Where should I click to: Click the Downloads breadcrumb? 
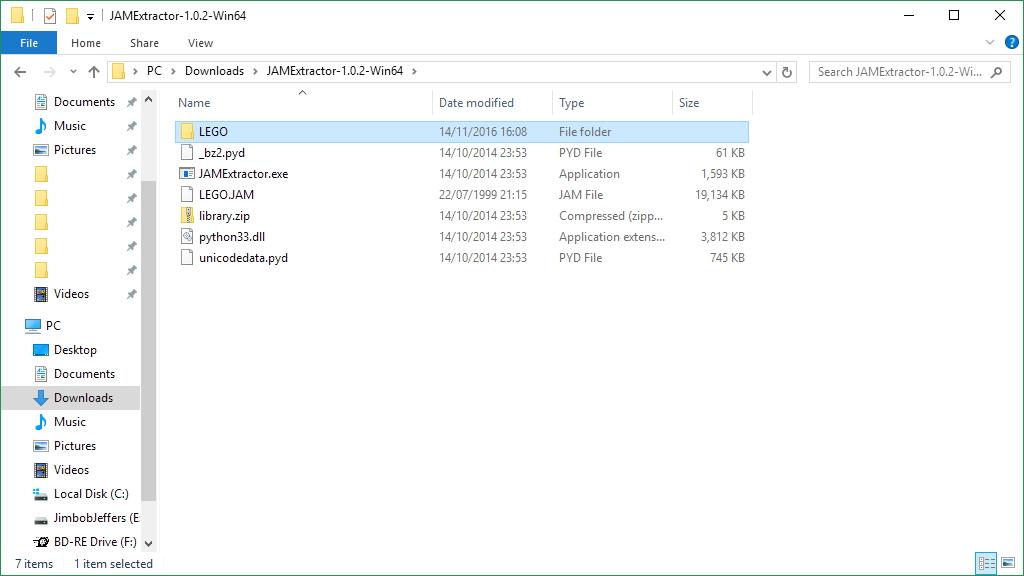214,71
